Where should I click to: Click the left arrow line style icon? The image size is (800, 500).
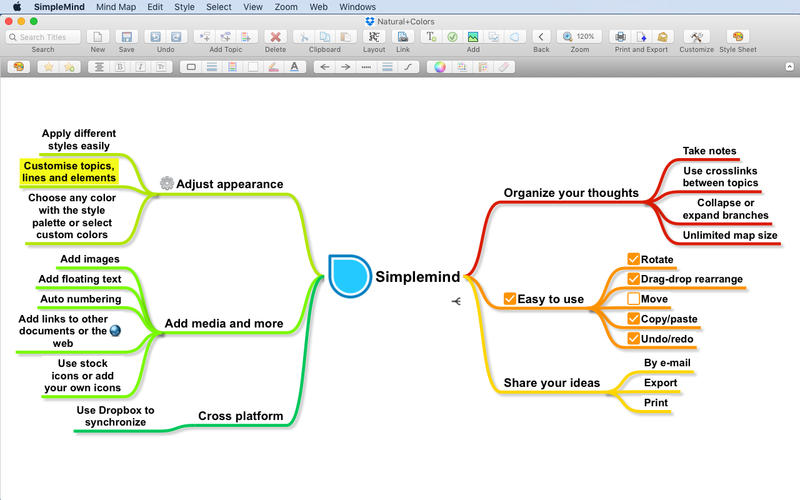coord(324,67)
